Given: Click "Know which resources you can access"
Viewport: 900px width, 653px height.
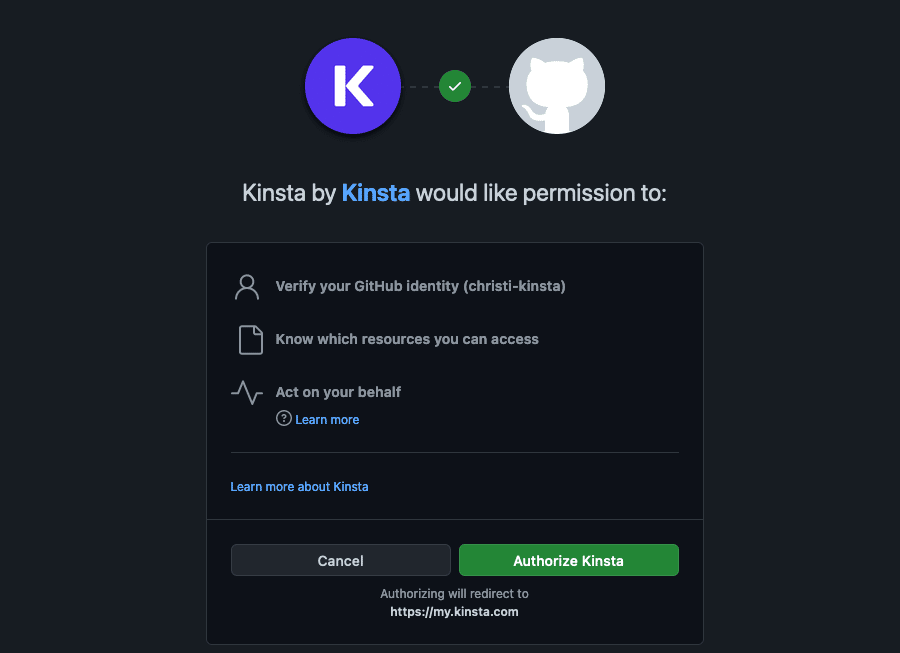Looking at the screenshot, I should (x=407, y=339).
